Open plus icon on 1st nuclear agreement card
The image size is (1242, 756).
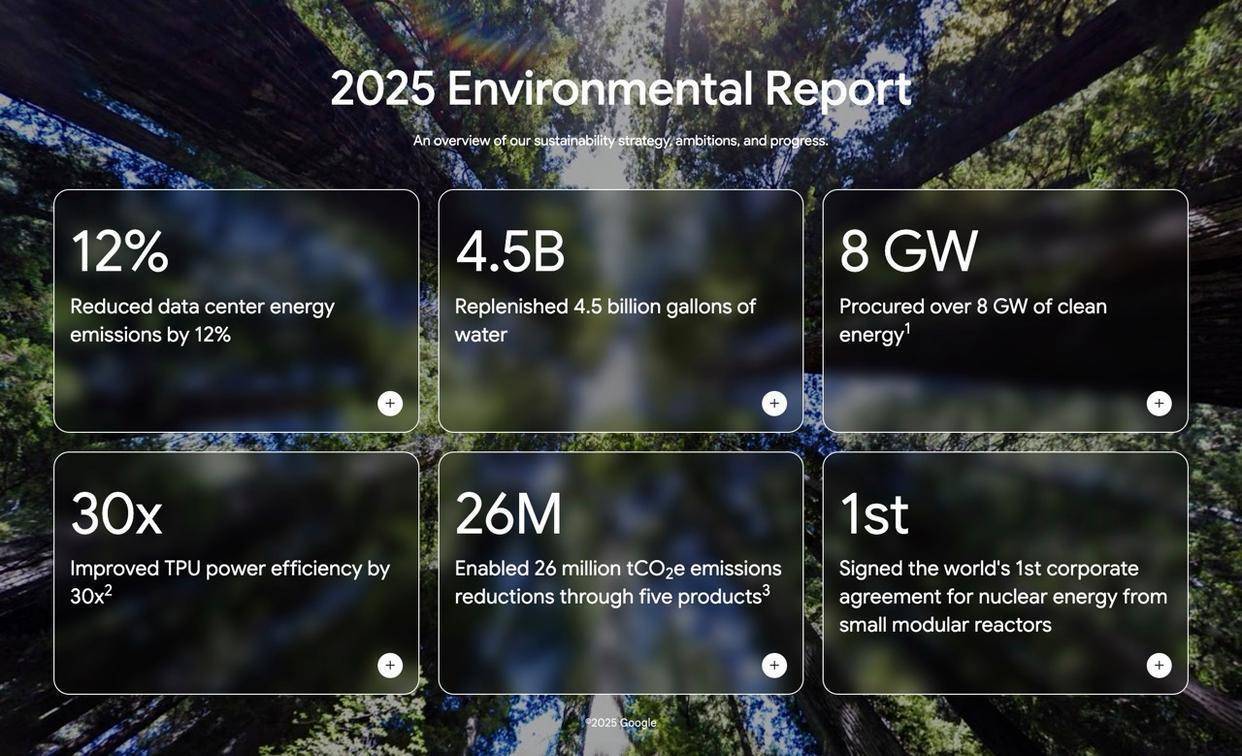coord(1159,666)
